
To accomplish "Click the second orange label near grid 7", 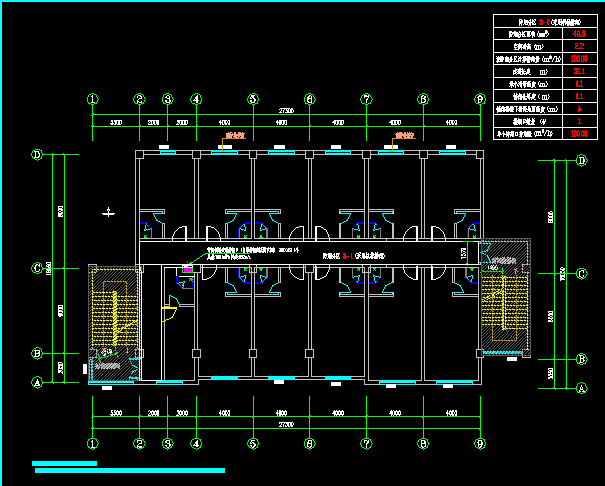I will pos(404,134).
